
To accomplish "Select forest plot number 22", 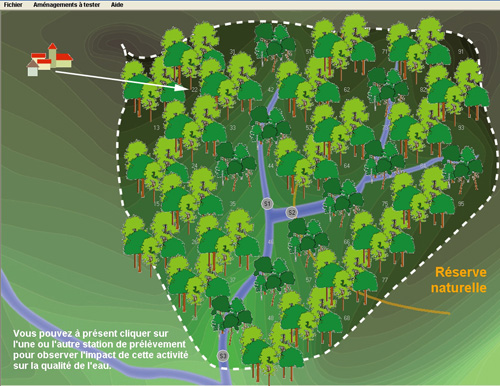I will (194, 89).
